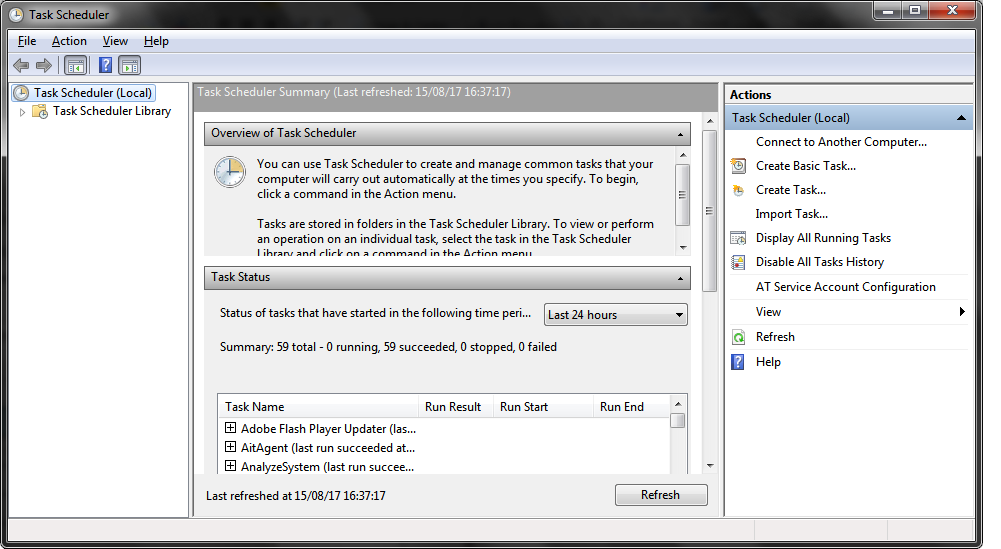Click the Run Result column header
This screenshot has height=549, width=1001.
point(455,407)
